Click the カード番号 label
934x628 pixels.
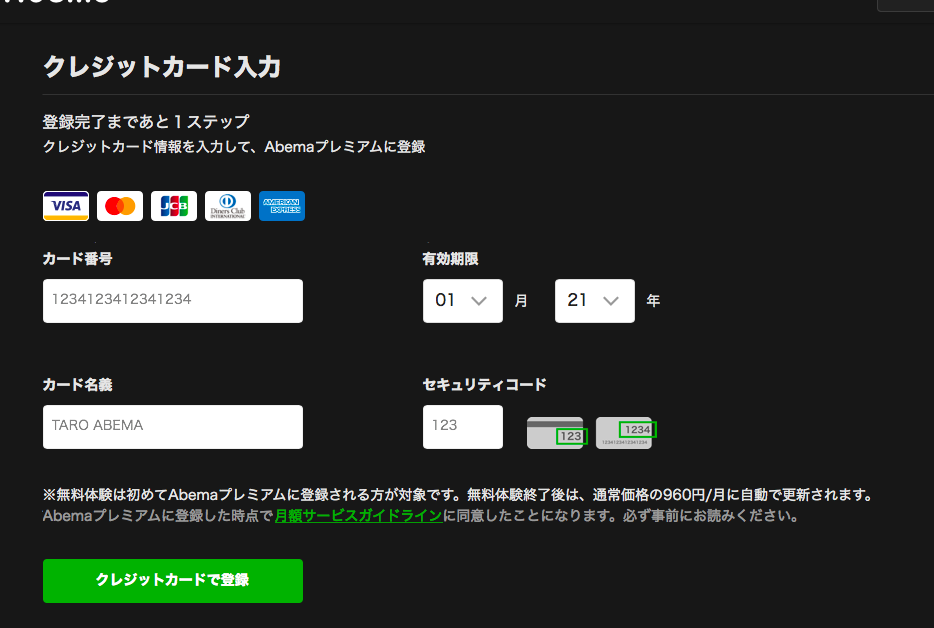[x=77, y=259]
